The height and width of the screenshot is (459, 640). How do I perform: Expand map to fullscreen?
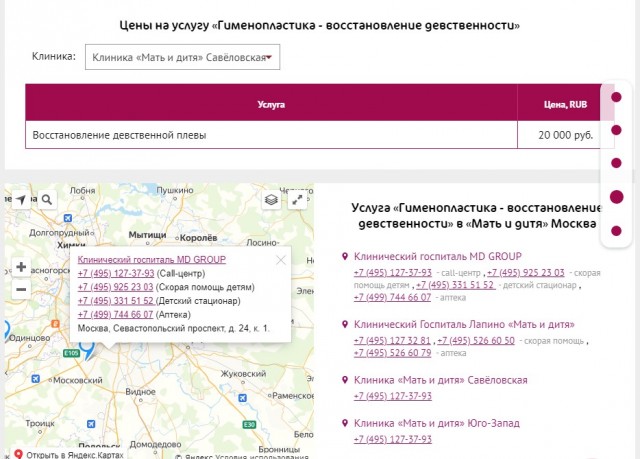[298, 200]
